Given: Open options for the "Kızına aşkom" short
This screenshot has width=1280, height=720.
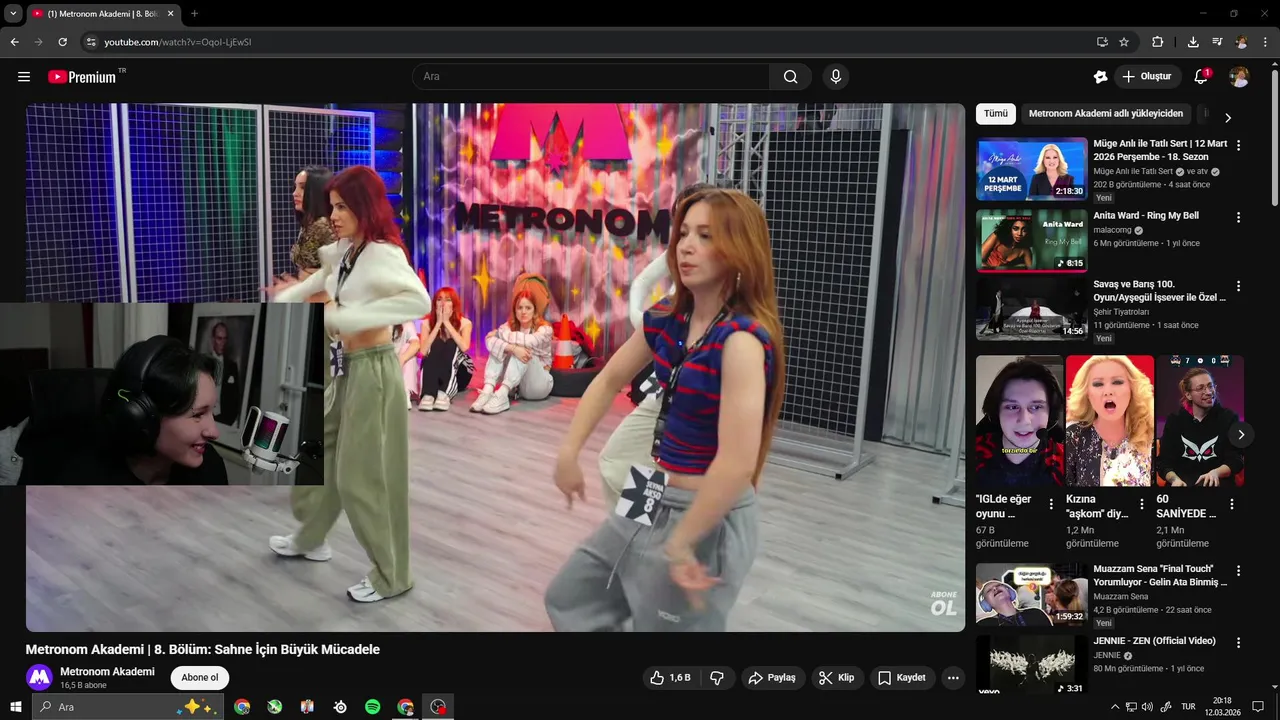Looking at the screenshot, I should click(1142, 505).
